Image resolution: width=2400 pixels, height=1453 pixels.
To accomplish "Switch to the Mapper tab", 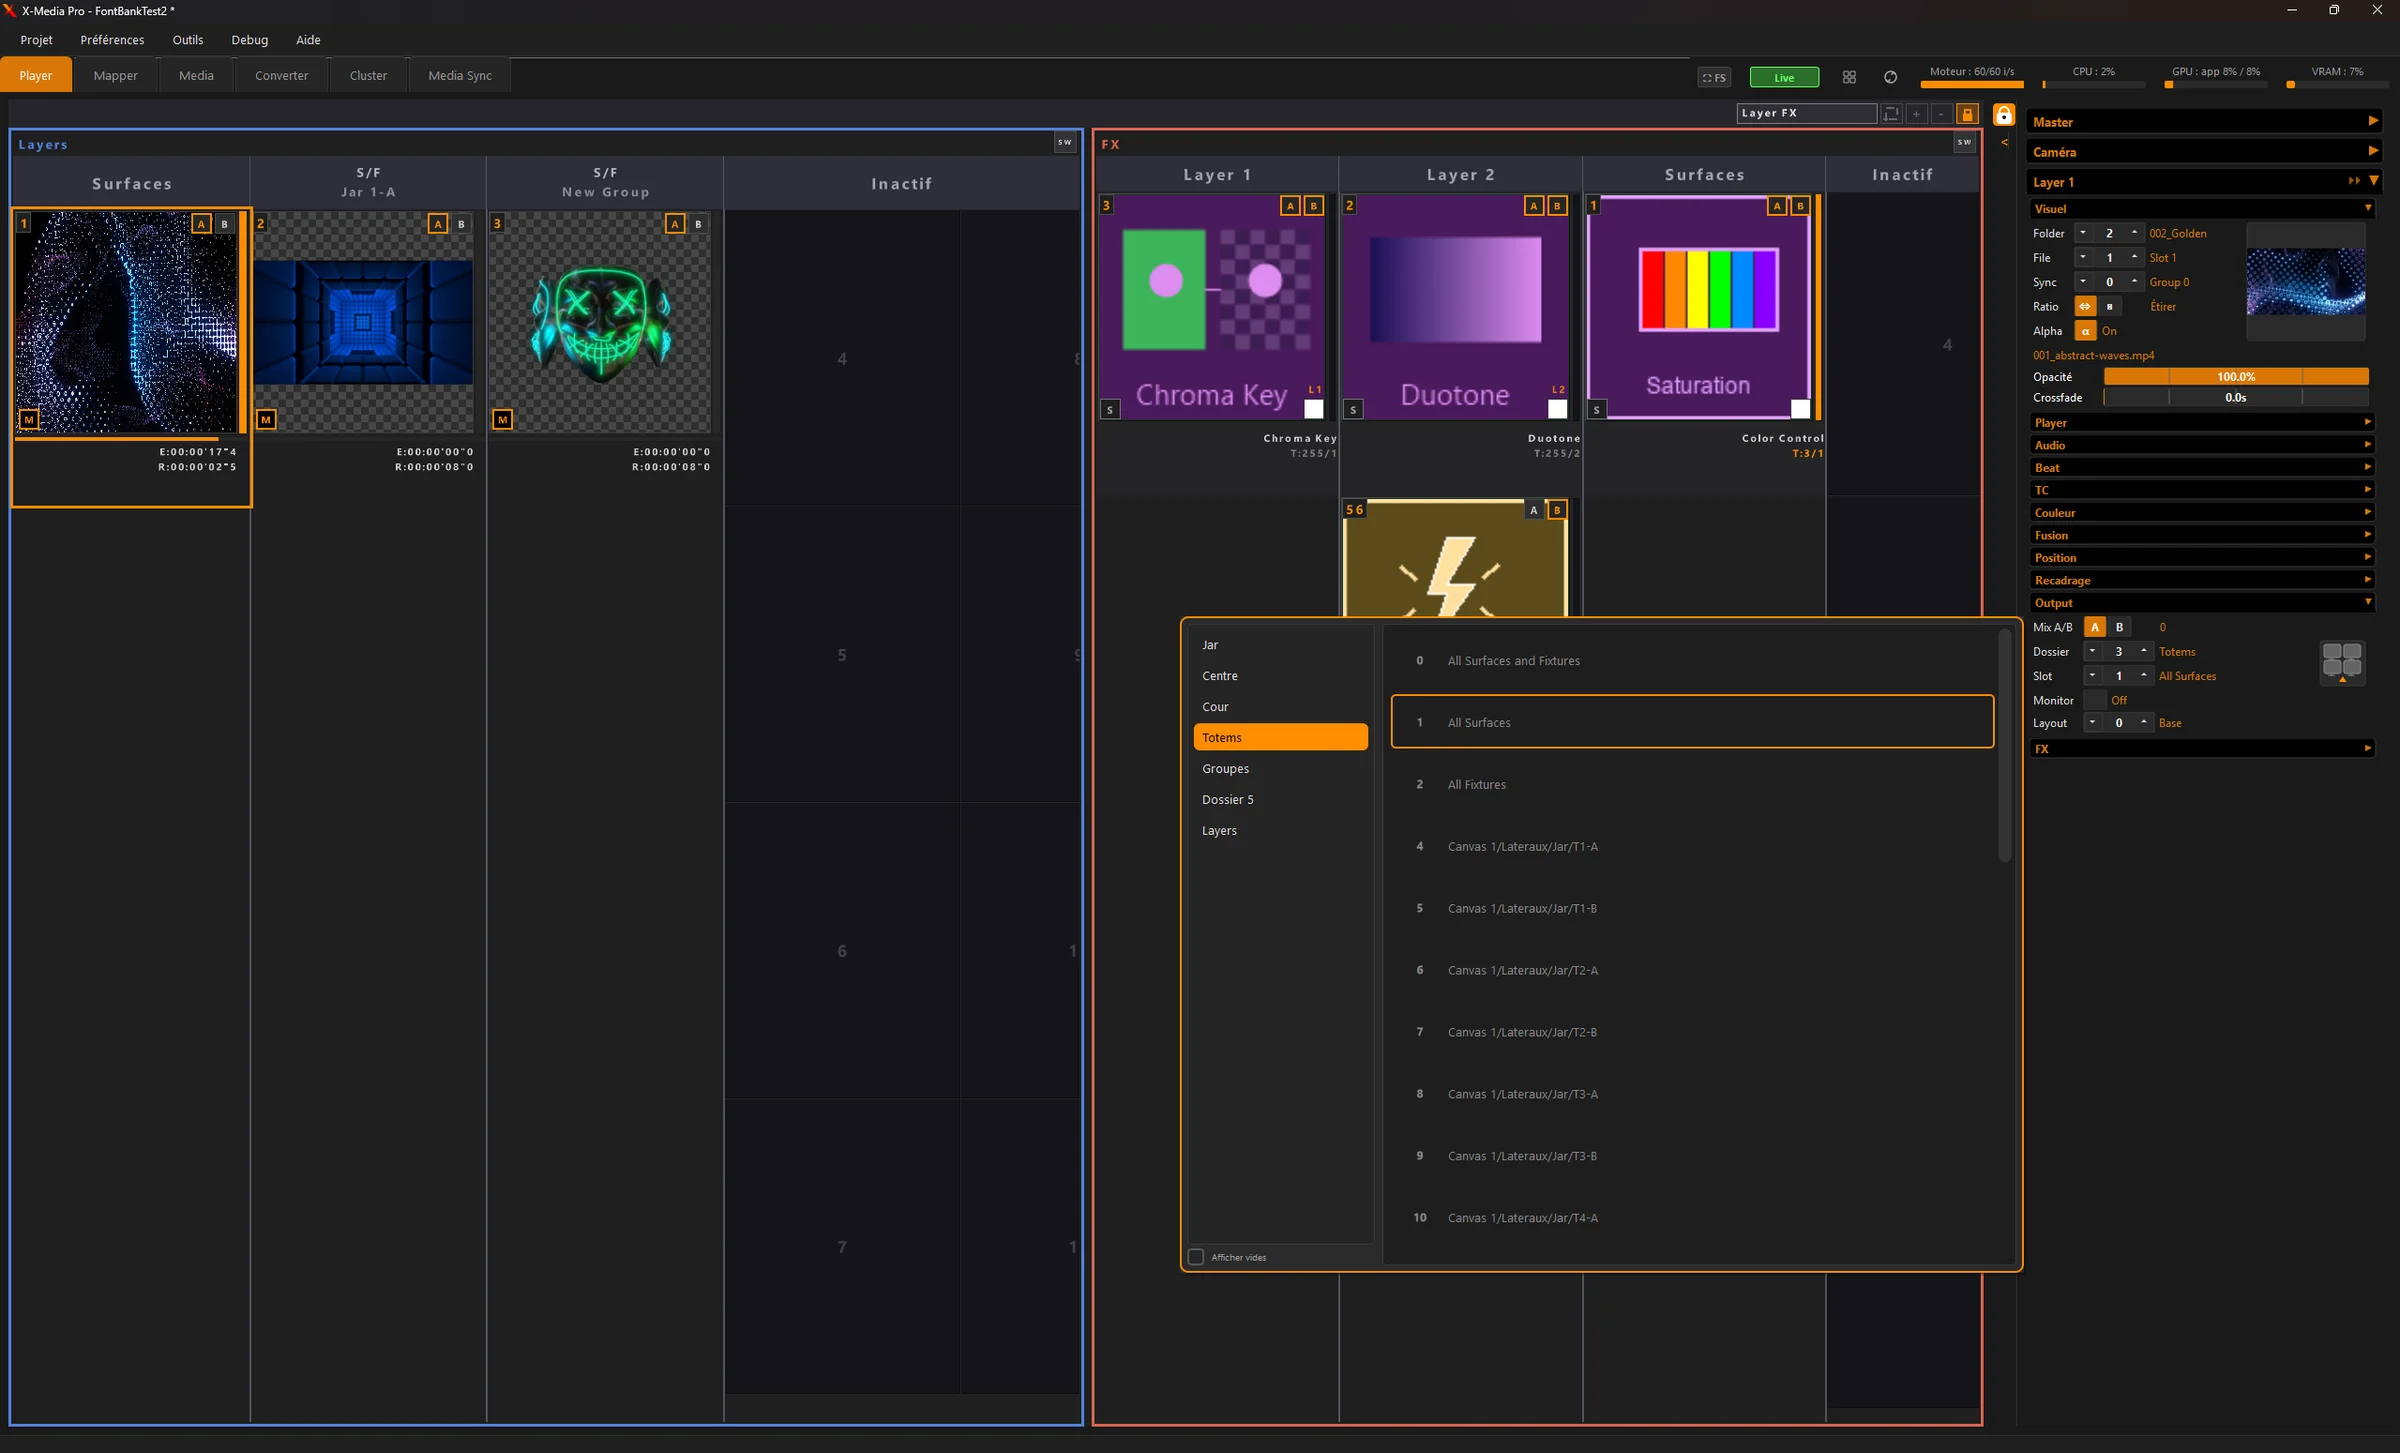I will pos(116,75).
